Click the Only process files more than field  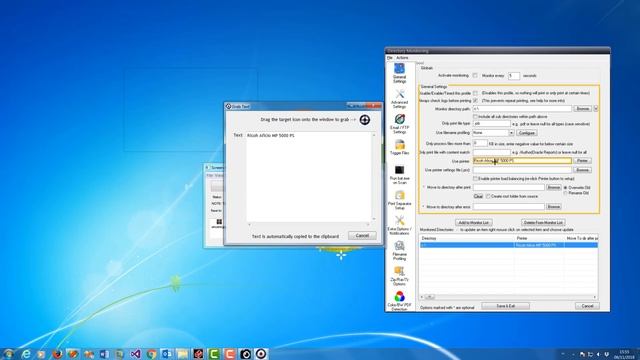click(x=480, y=143)
